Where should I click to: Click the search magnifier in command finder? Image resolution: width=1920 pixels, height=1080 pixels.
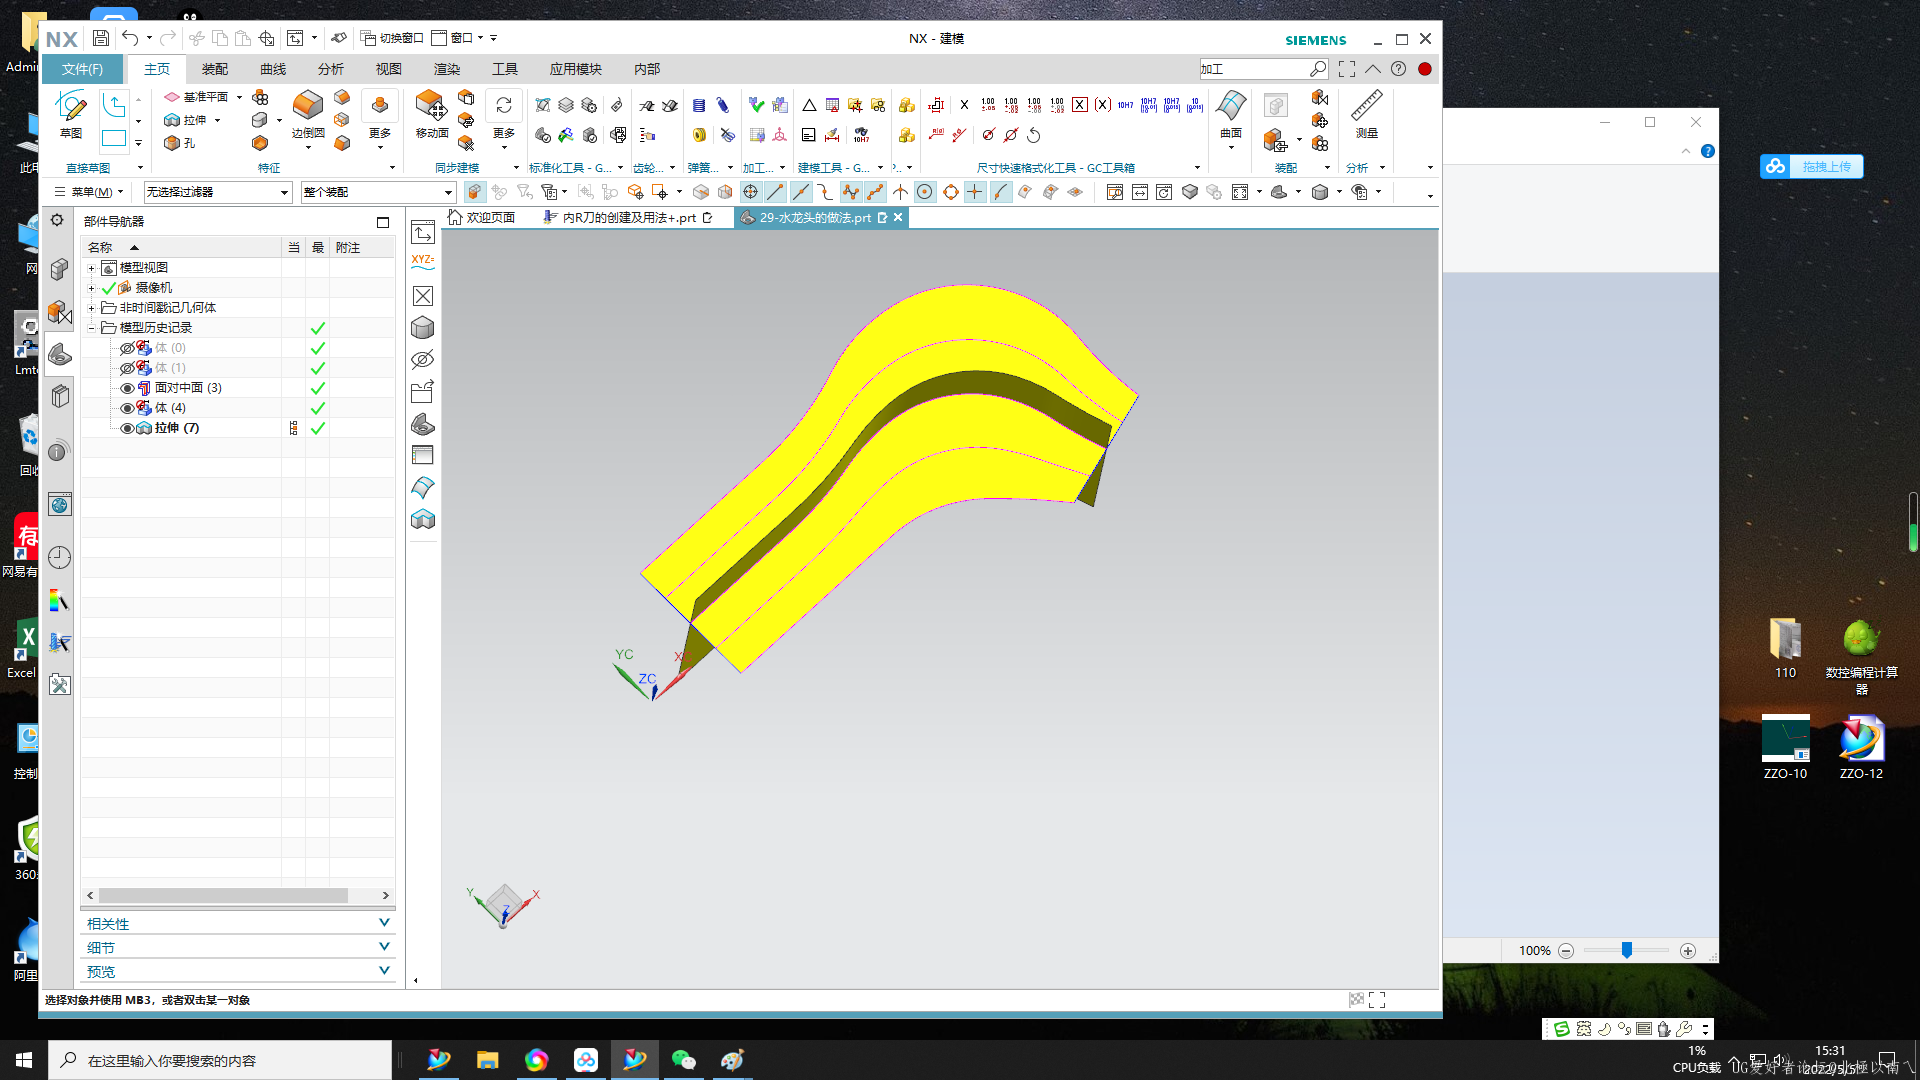[1318, 69]
